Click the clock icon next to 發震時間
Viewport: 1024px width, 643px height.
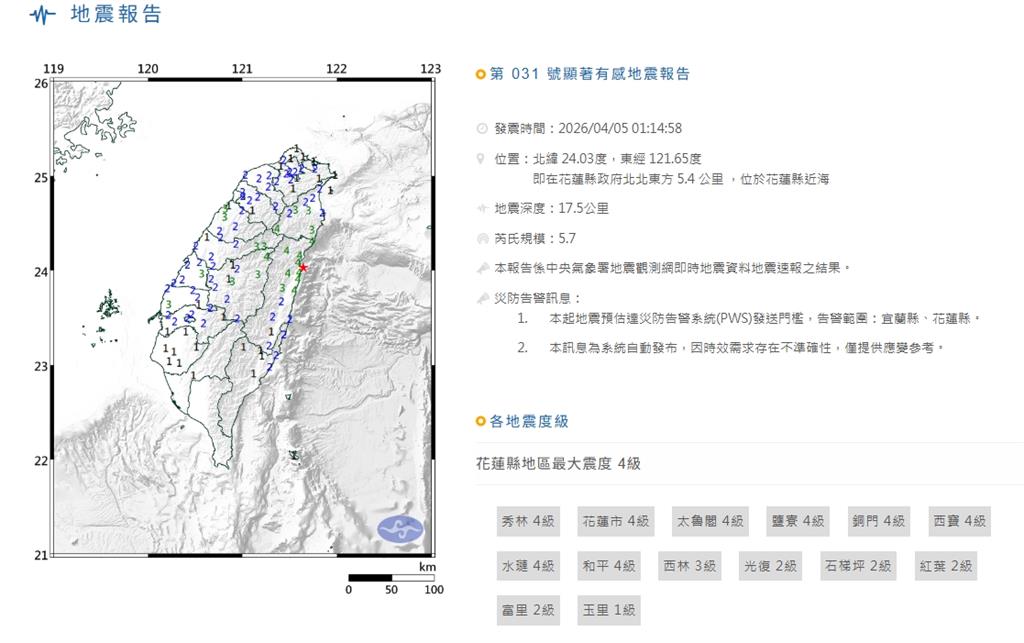pos(483,128)
